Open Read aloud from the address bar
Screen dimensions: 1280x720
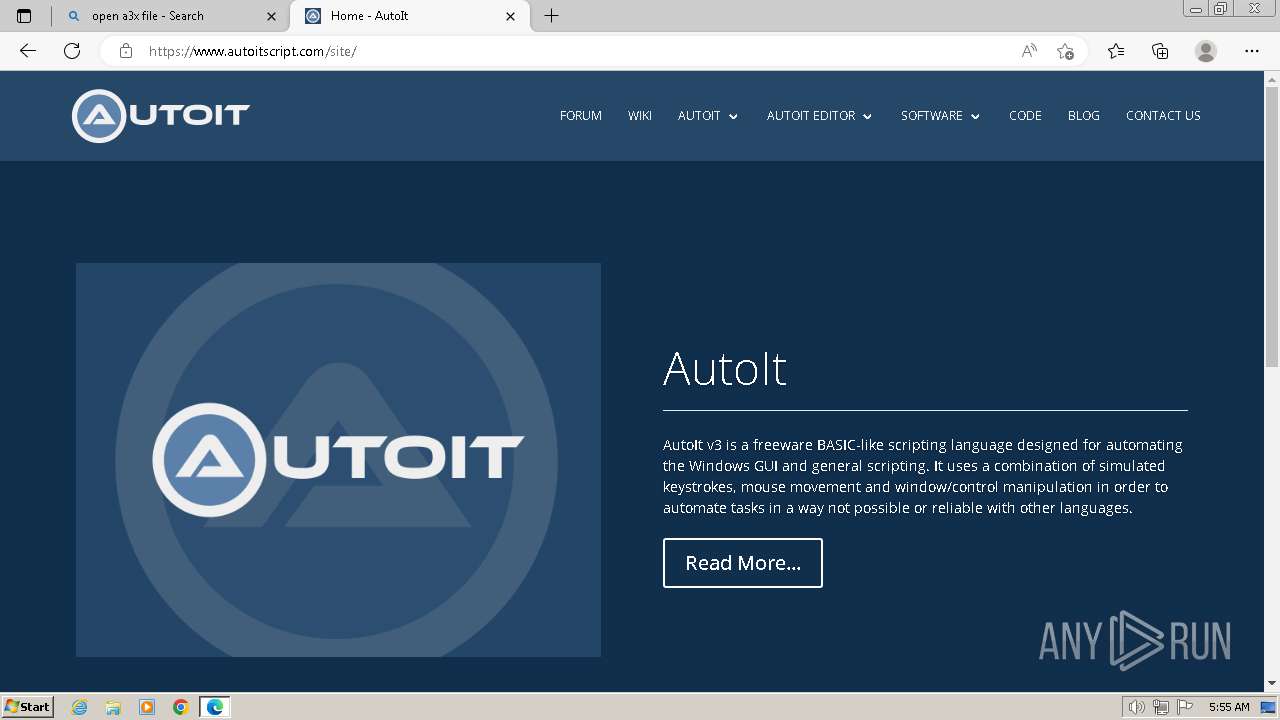(1029, 51)
